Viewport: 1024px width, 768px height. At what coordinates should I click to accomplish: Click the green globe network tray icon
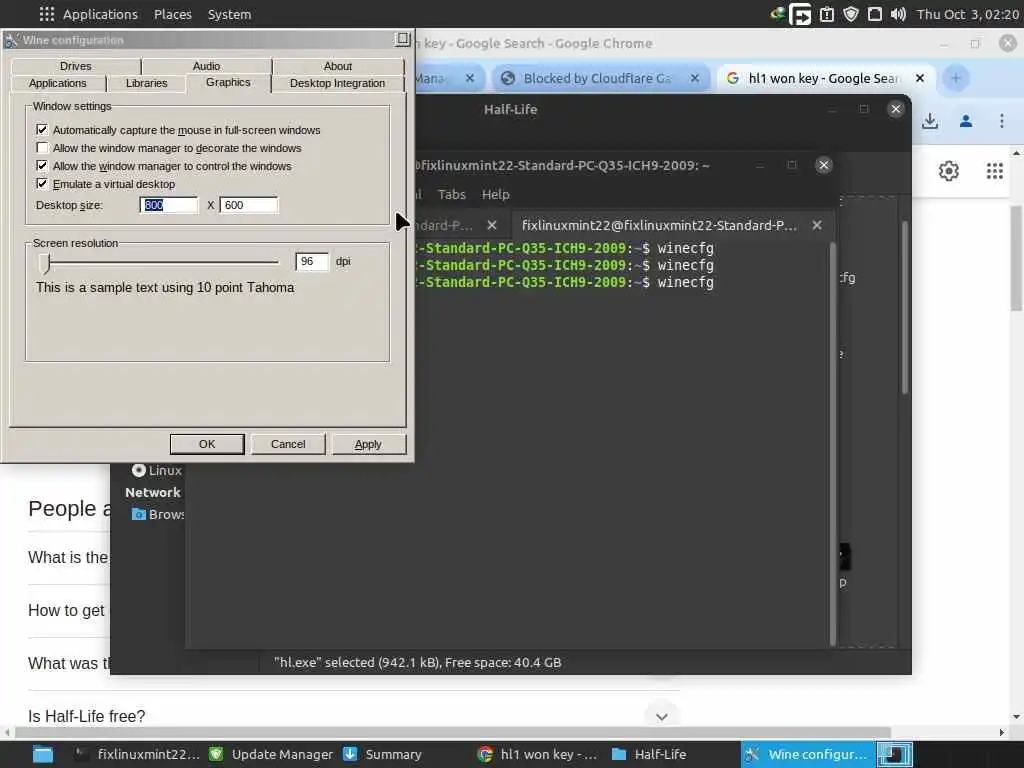[x=777, y=14]
